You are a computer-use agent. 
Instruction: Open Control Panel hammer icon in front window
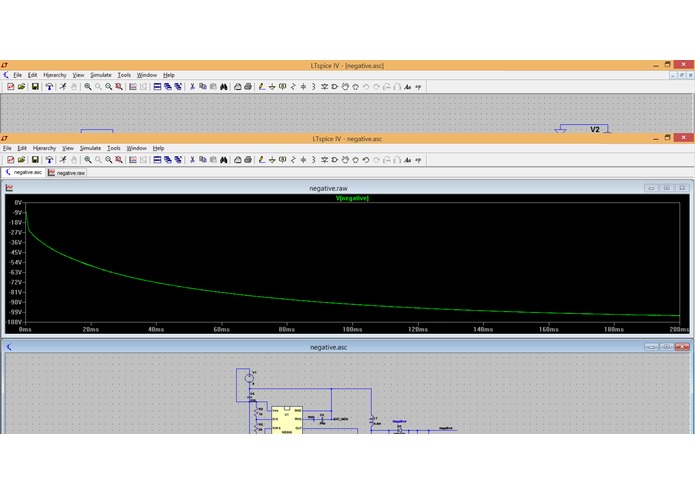49,160
